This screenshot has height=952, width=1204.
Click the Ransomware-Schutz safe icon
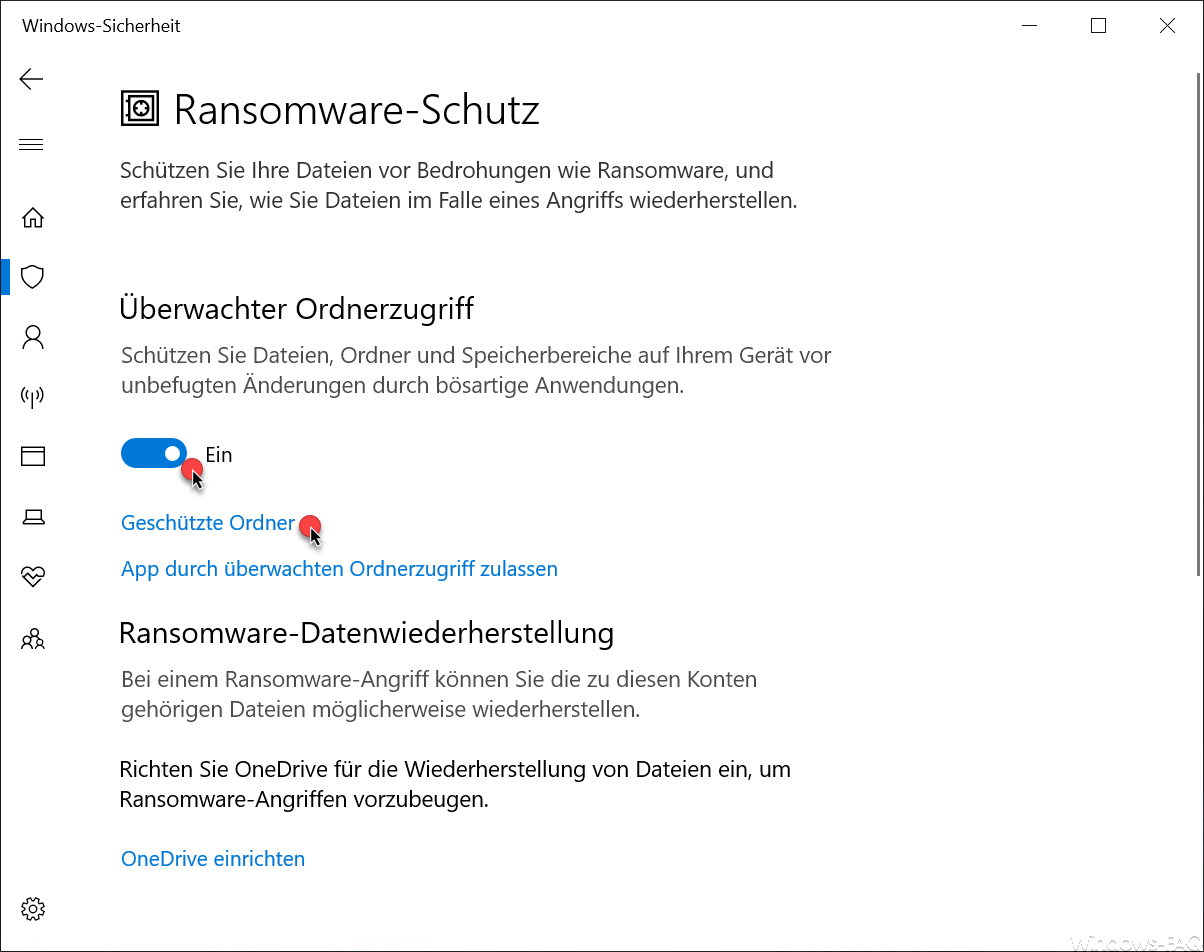pyautogui.click(x=140, y=108)
